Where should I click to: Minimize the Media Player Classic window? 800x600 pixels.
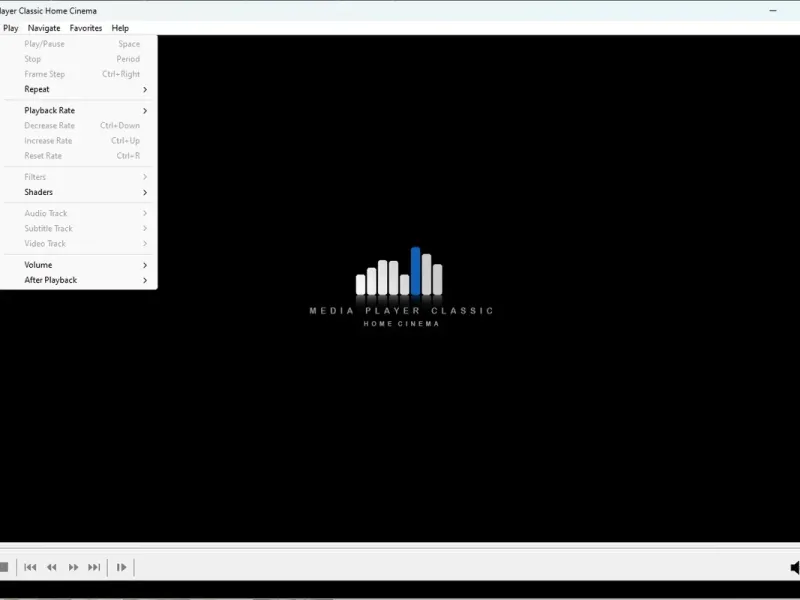click(x=773, y=10)
